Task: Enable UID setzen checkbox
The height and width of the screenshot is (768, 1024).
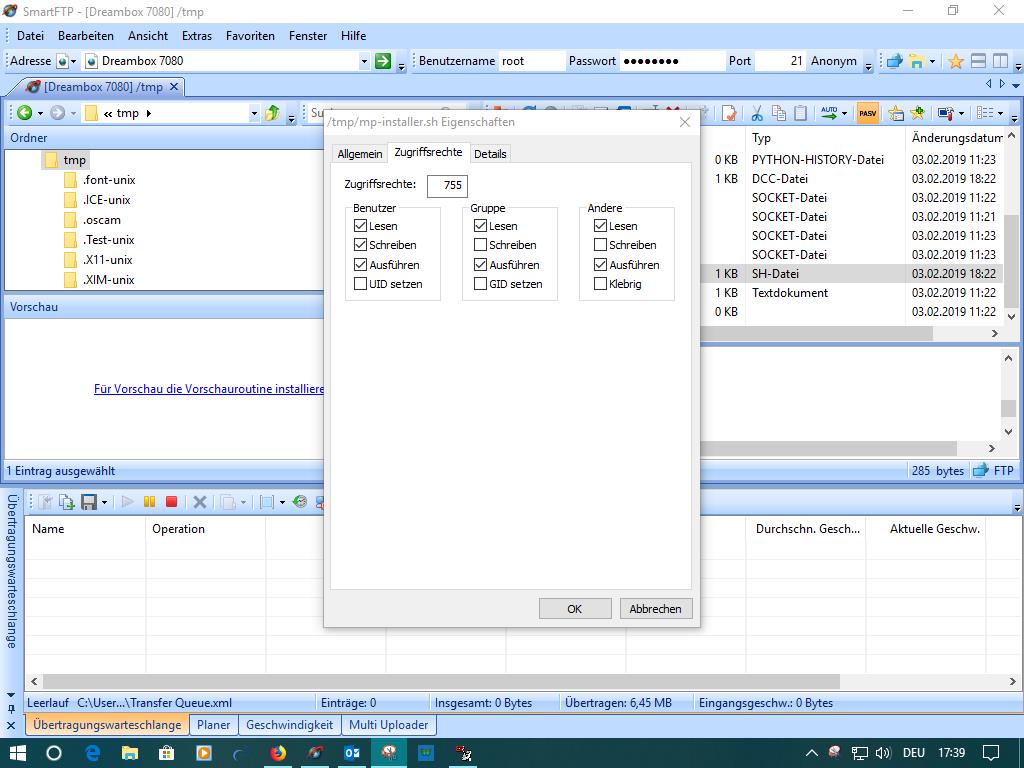Action: pyautogui.click(x=361, y=284)
